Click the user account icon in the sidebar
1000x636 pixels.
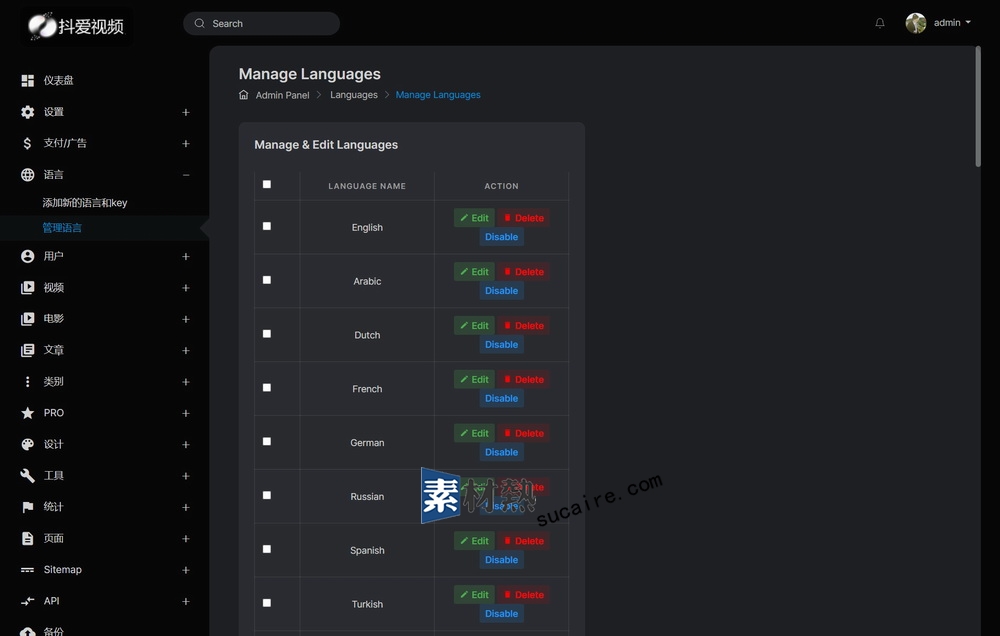click(27, 256)
